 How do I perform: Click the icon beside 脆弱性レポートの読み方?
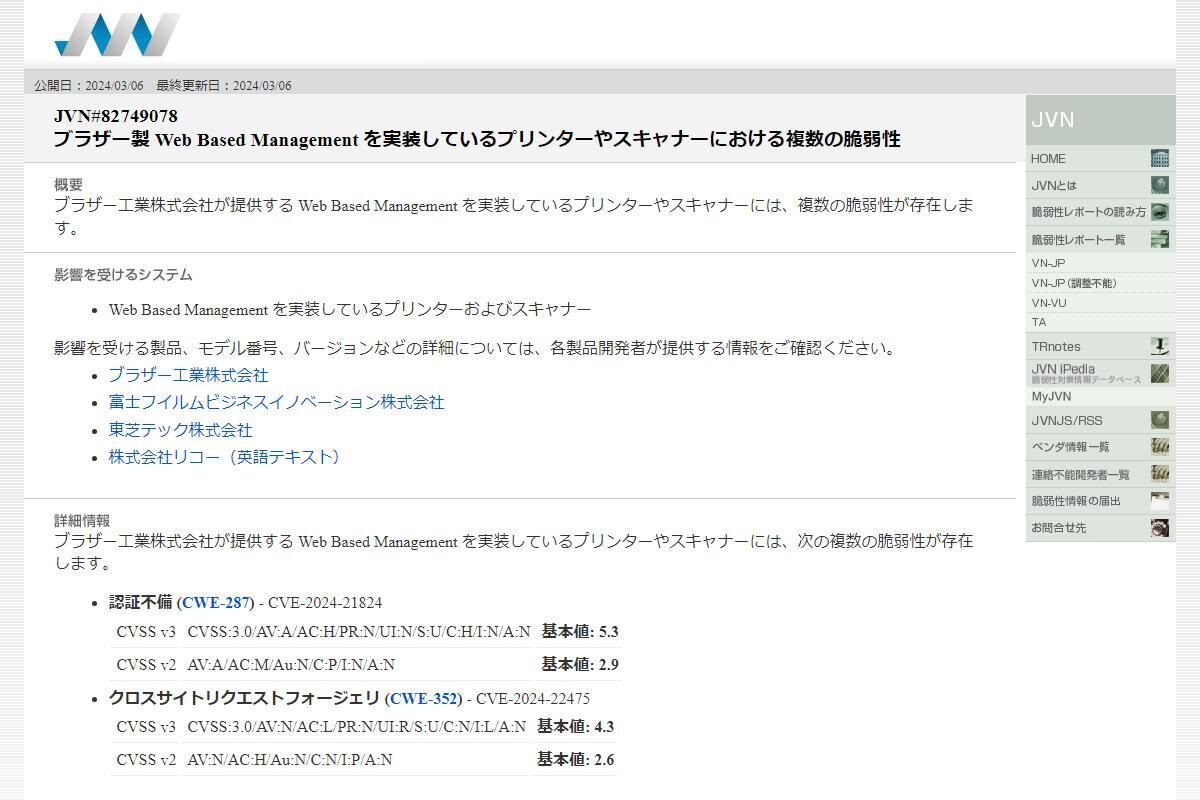1160,212
